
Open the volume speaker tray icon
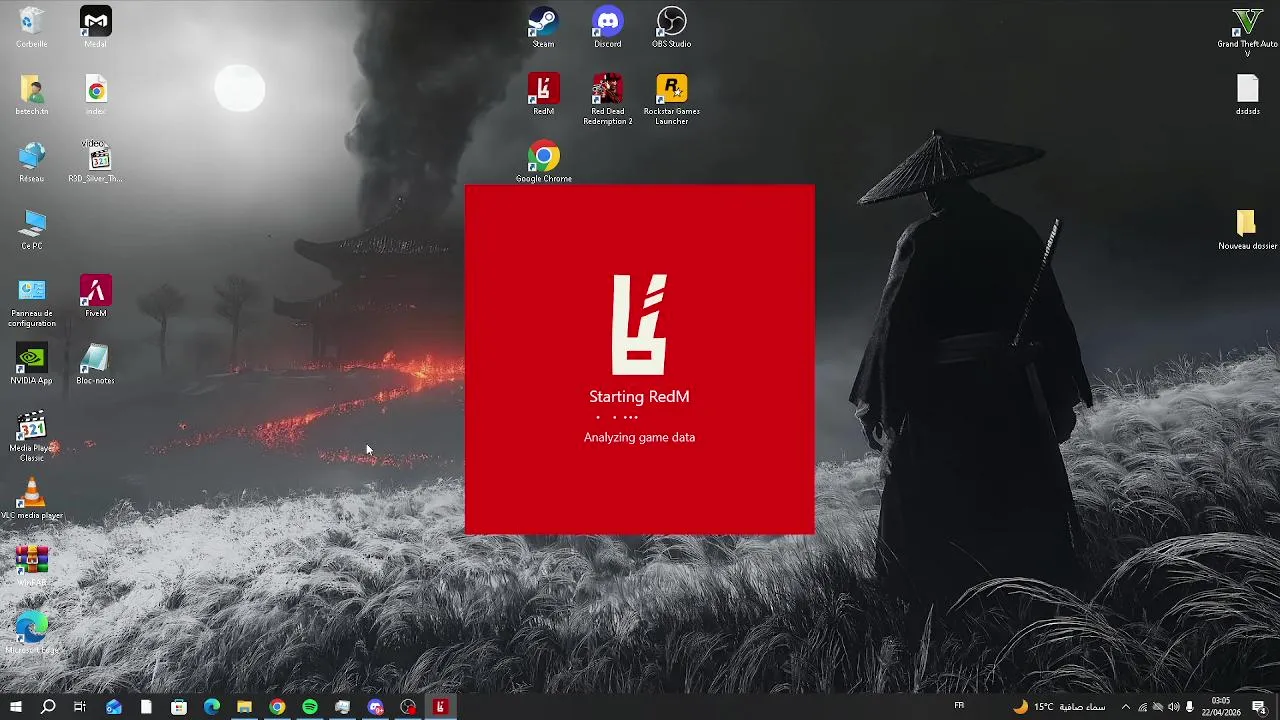click(1173, 707)
